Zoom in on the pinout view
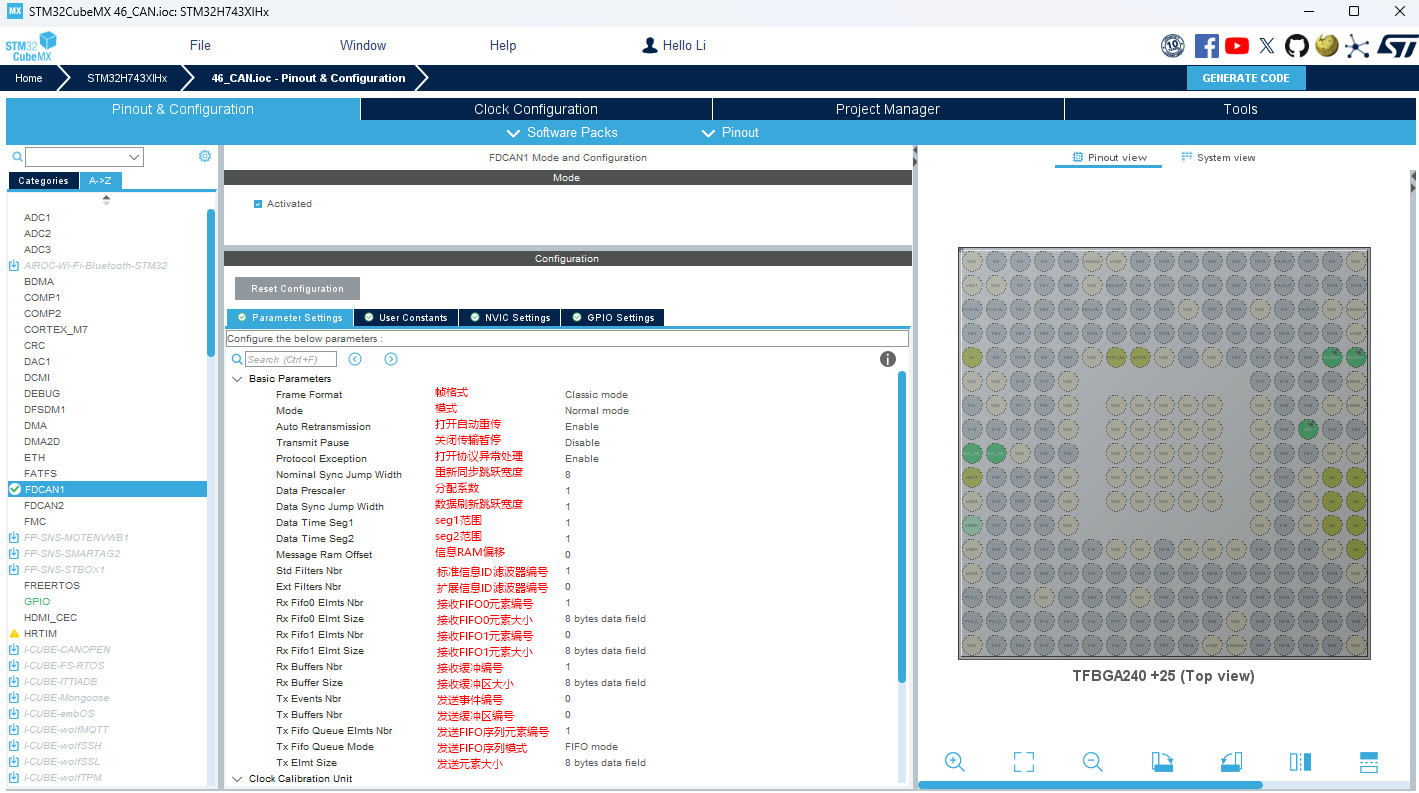The width and height of the screenshot is (1419, 793). pyautogui.click(x=954, y=762)
